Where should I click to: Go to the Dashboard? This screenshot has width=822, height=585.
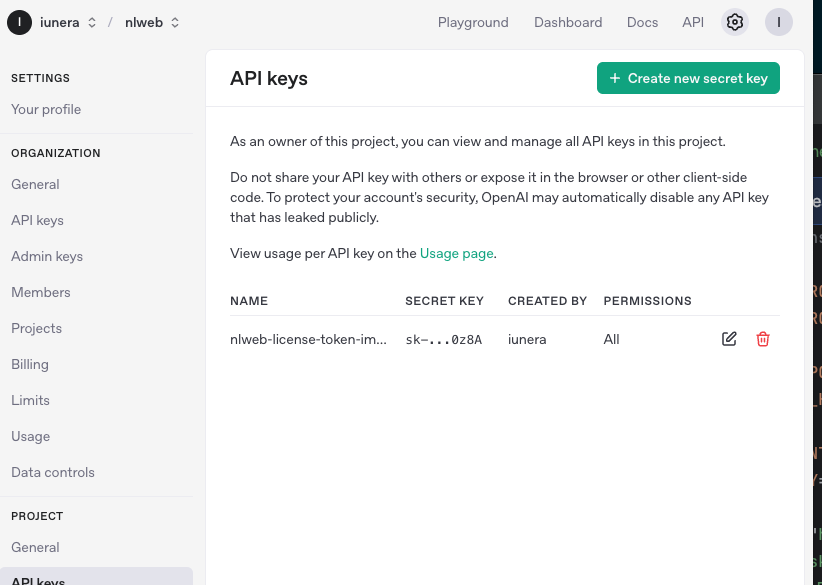pyautogui.click(x=568, y=23)
